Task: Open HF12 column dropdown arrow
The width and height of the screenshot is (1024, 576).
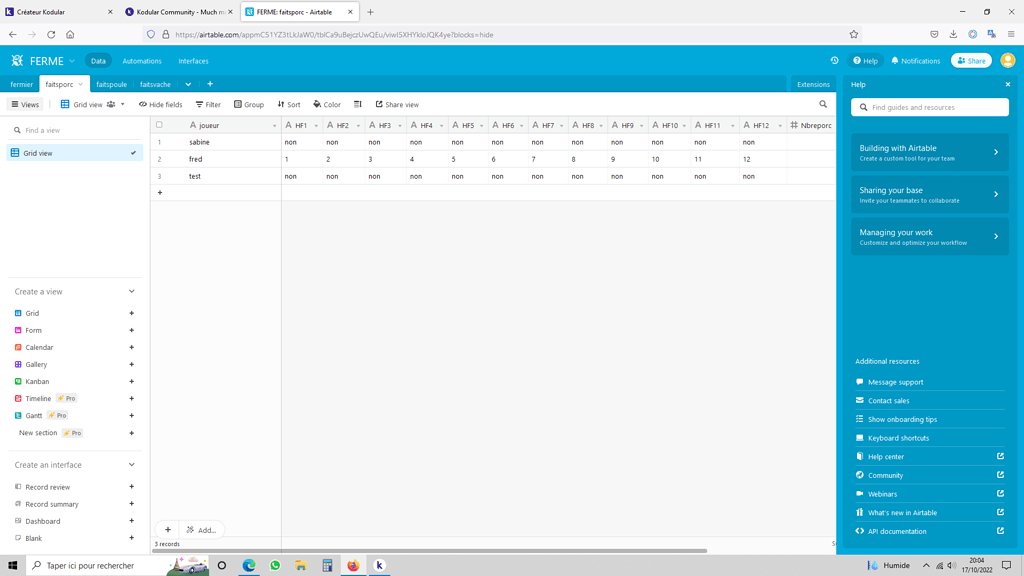Action: pyautogui.click(x=780, y=125)
